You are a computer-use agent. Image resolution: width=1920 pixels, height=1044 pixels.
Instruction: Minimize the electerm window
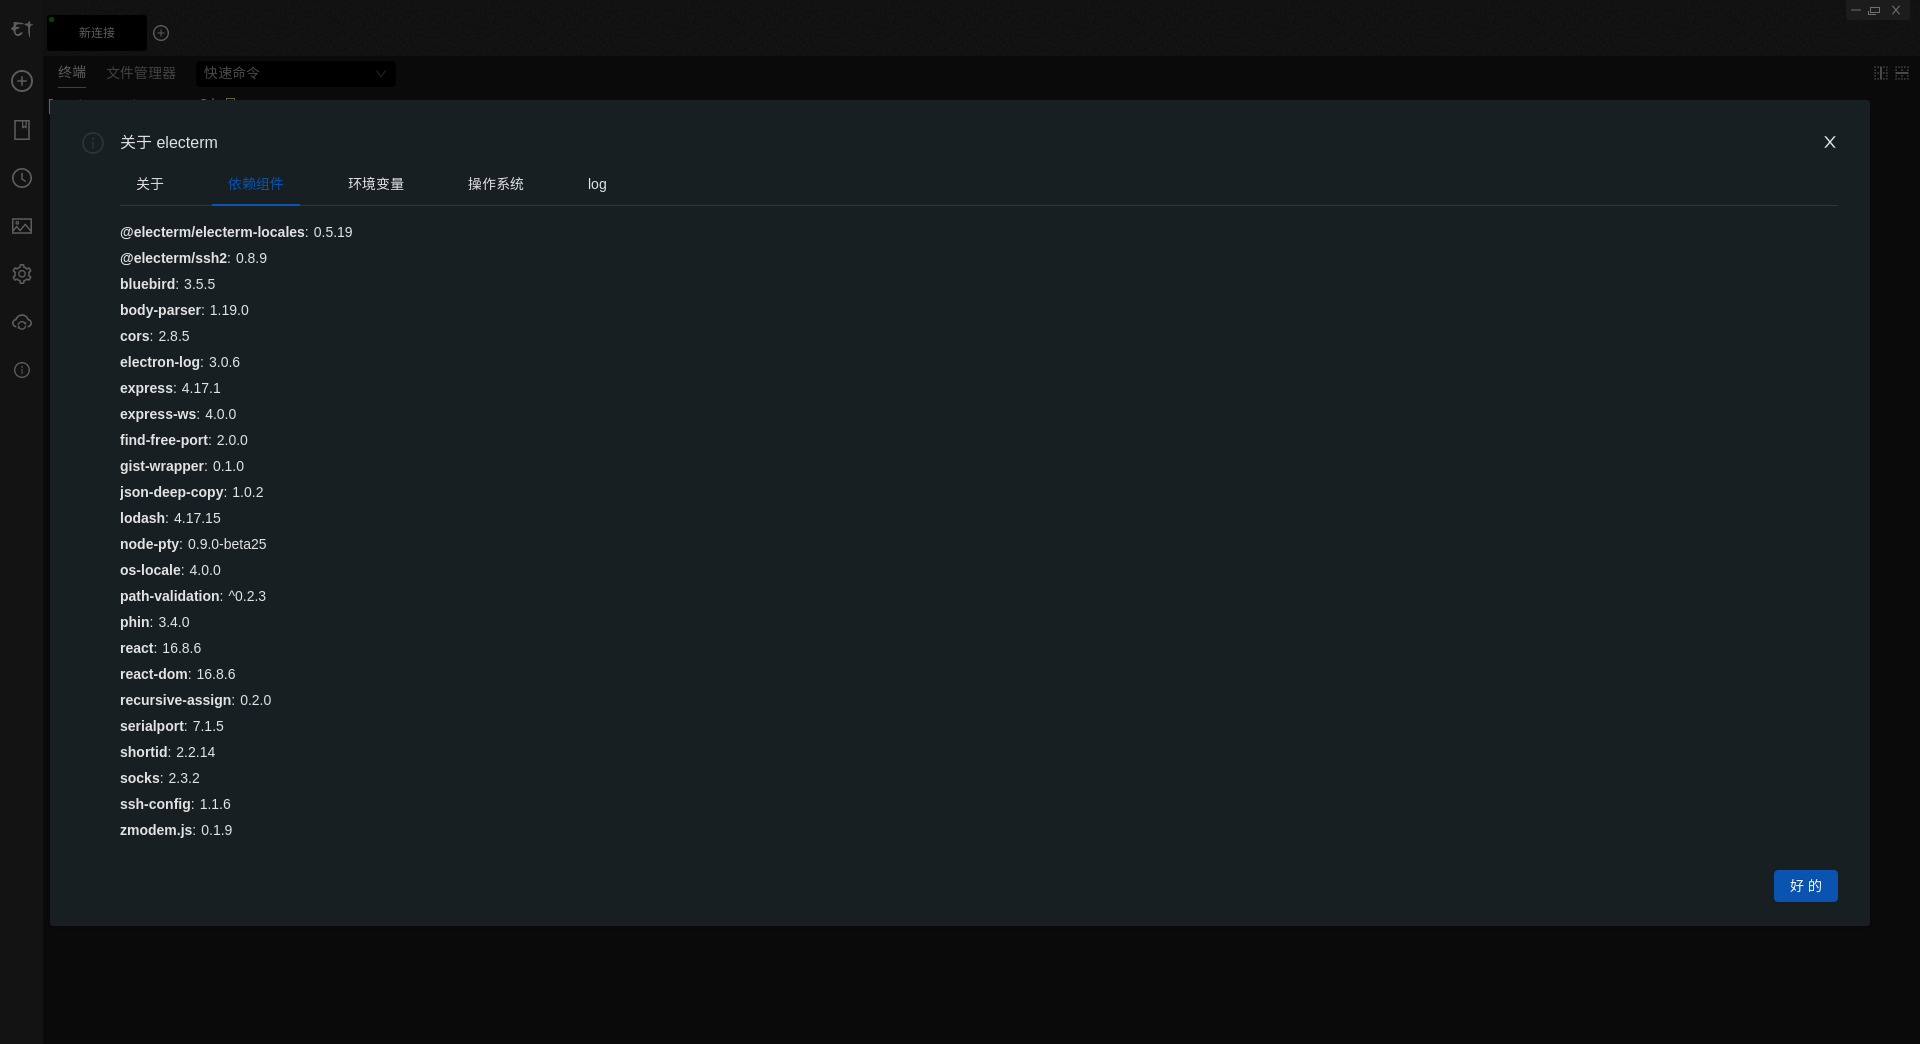coord(1856,10)
